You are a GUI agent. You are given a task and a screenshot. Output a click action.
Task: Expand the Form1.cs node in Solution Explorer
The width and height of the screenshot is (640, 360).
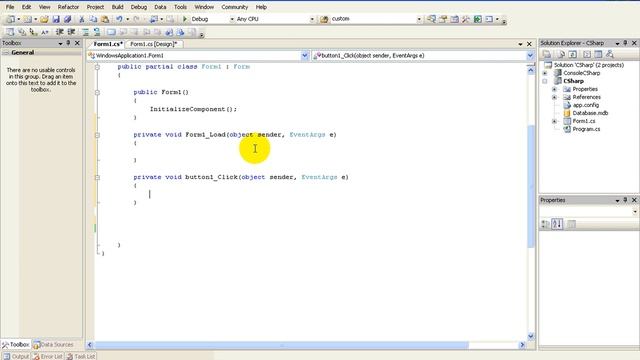click(x=554, y=121)
